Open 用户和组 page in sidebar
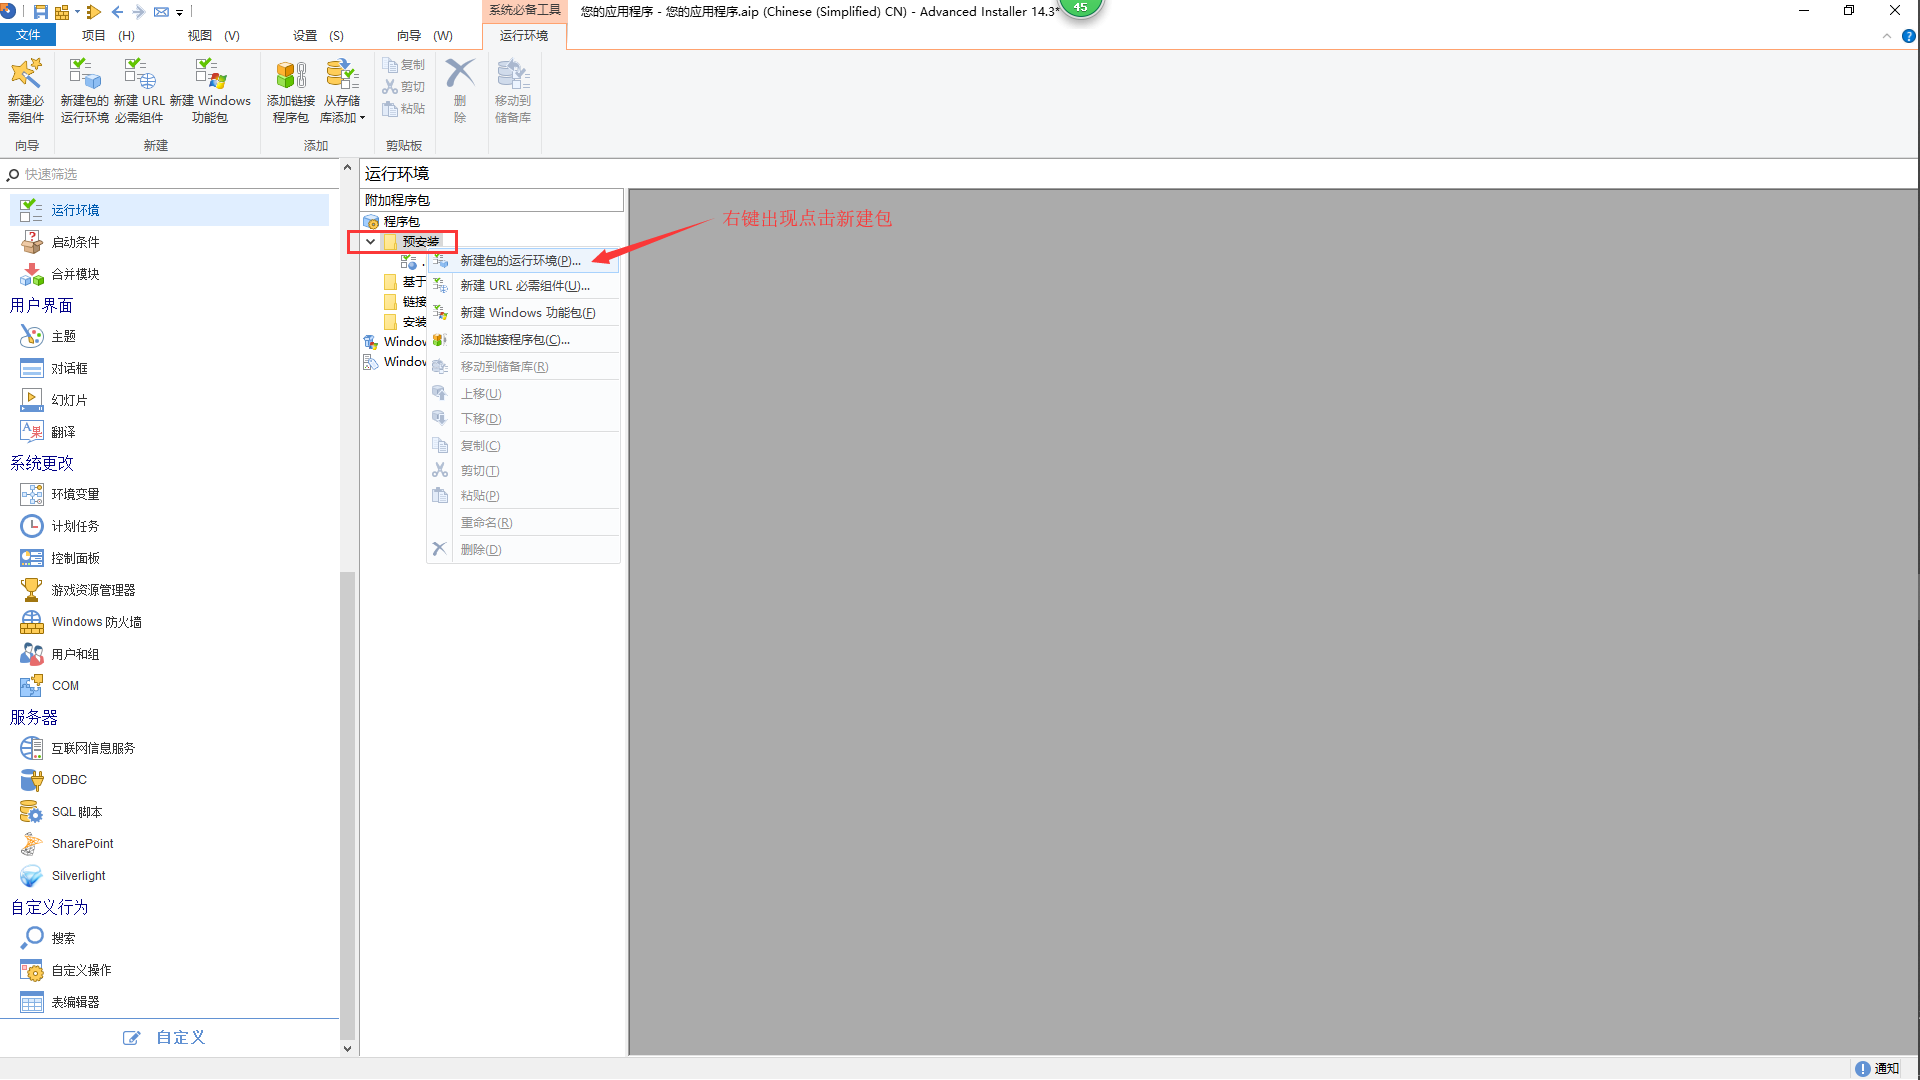Screen dimensions: 1920x1080 coord(75,654)
